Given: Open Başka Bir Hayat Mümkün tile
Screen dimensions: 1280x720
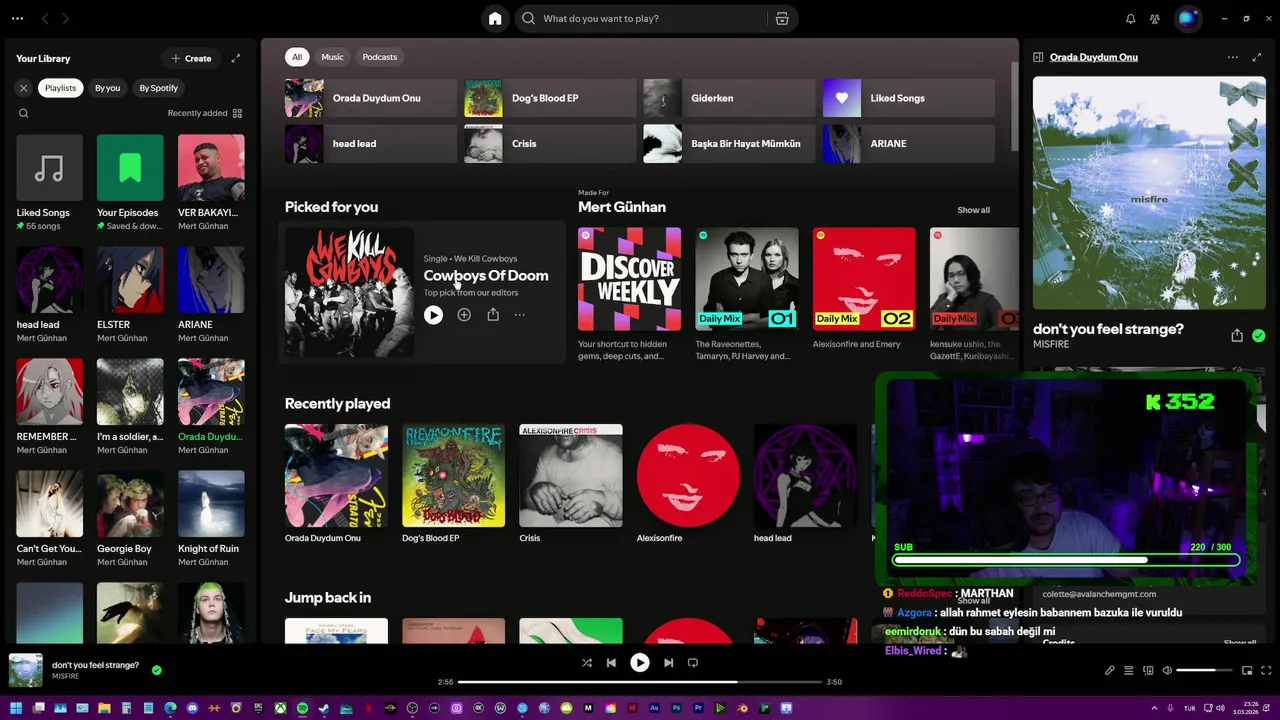Looking at the screenshot, I should tap(729, 143).
